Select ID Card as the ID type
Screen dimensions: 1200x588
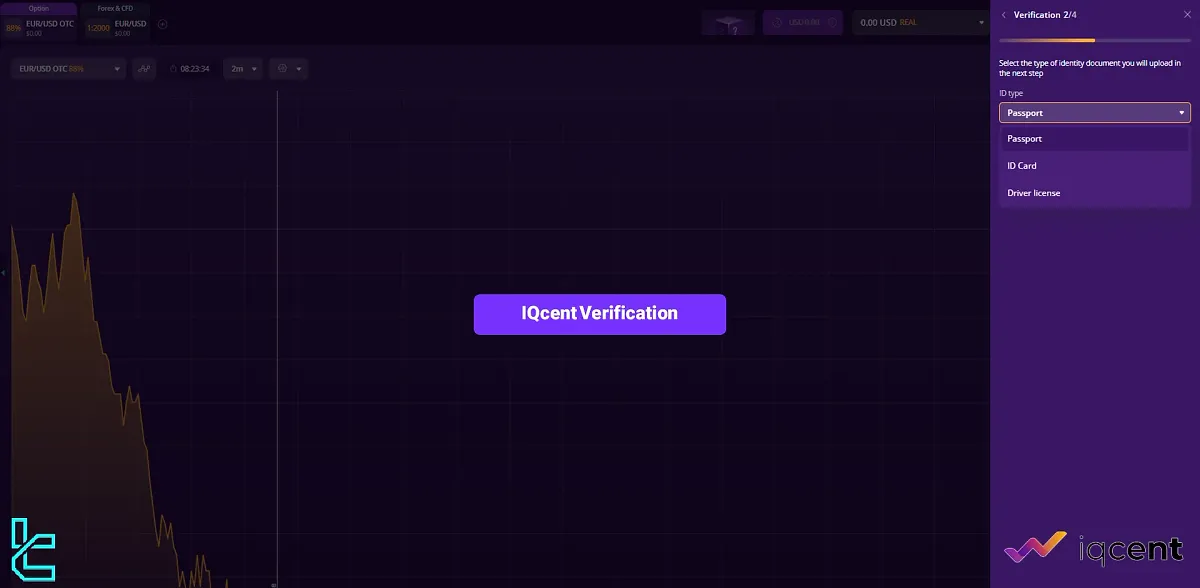click(1022, 165)
